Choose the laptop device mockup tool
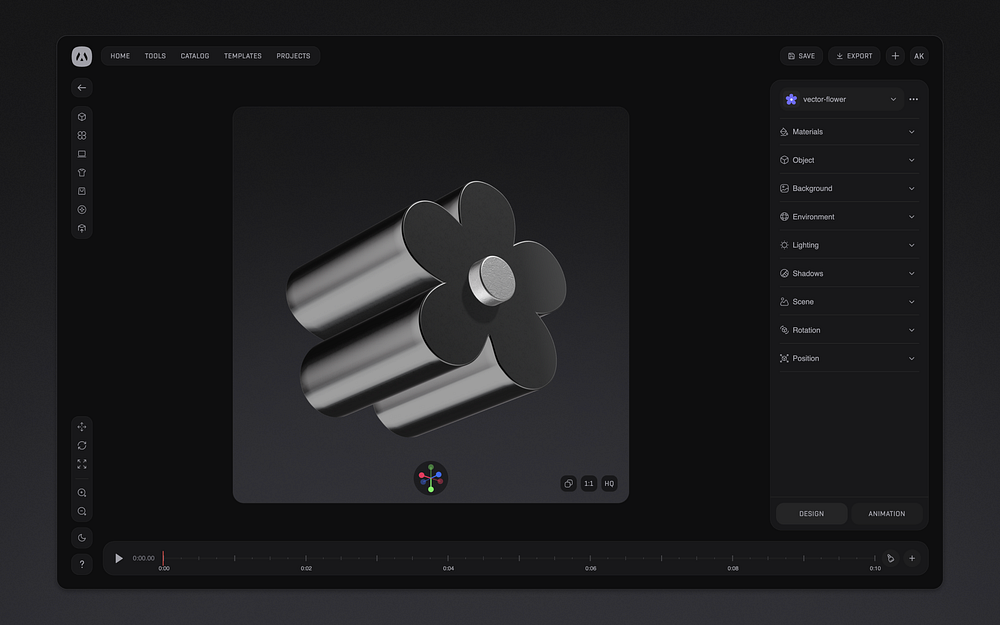The height and width of the screenshot is (625, 1000). (x=82, y=154)
